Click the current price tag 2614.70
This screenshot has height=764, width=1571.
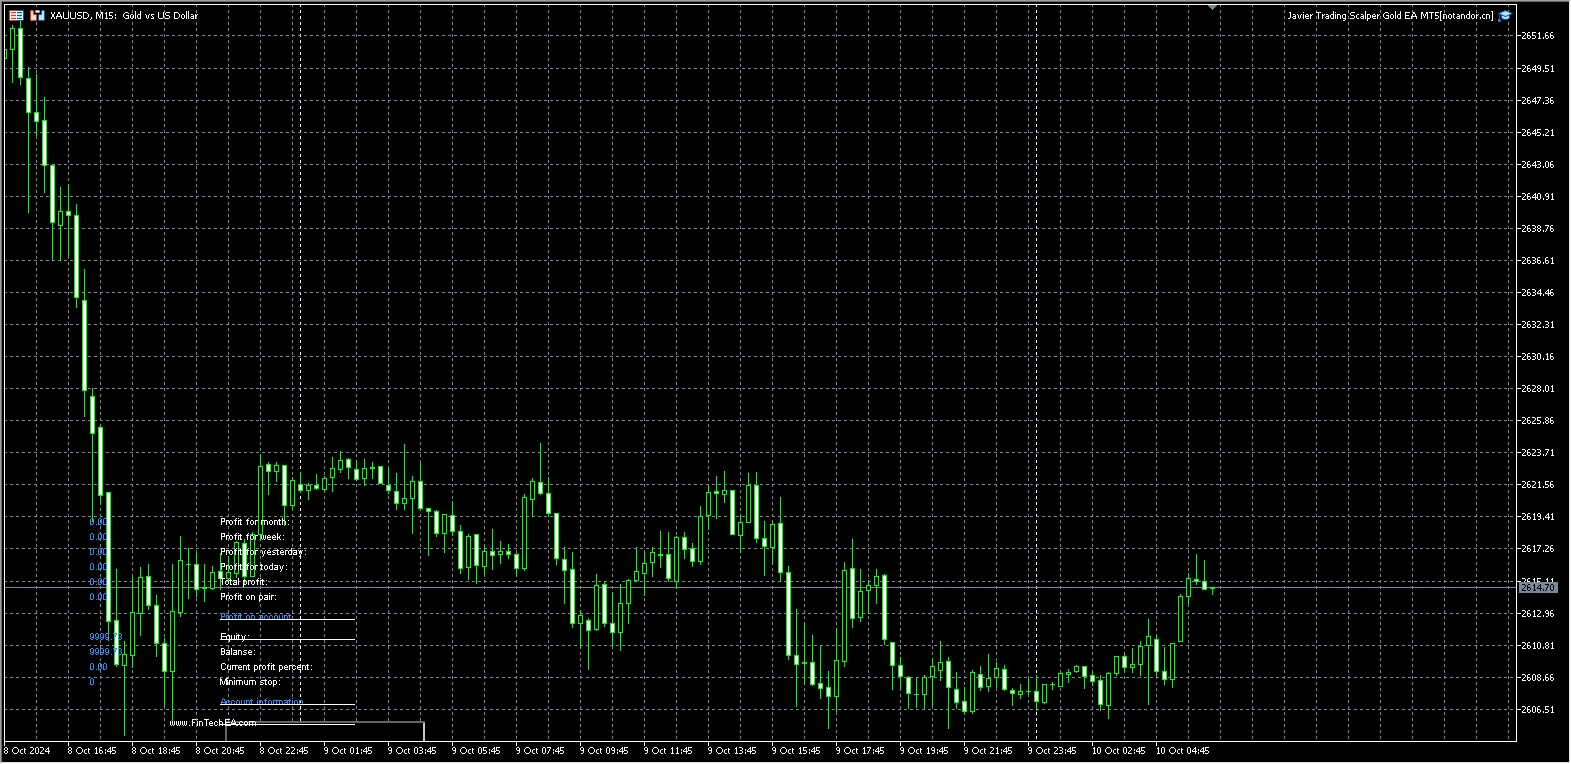tap(1537, 588)
